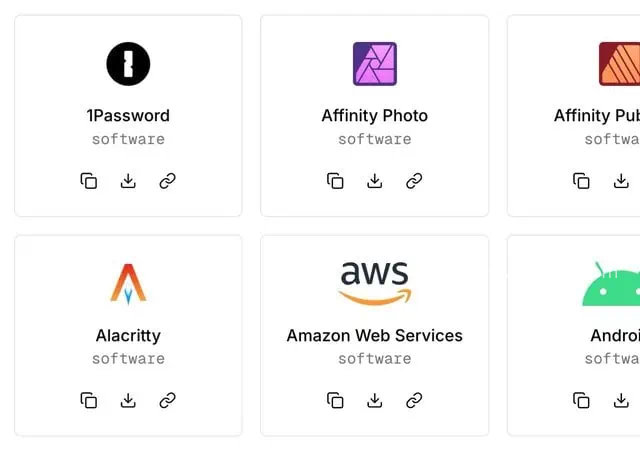Screen dimensions: 640x449
Task: Copy the Affinity Publisher icon
Action: point(581,181)
